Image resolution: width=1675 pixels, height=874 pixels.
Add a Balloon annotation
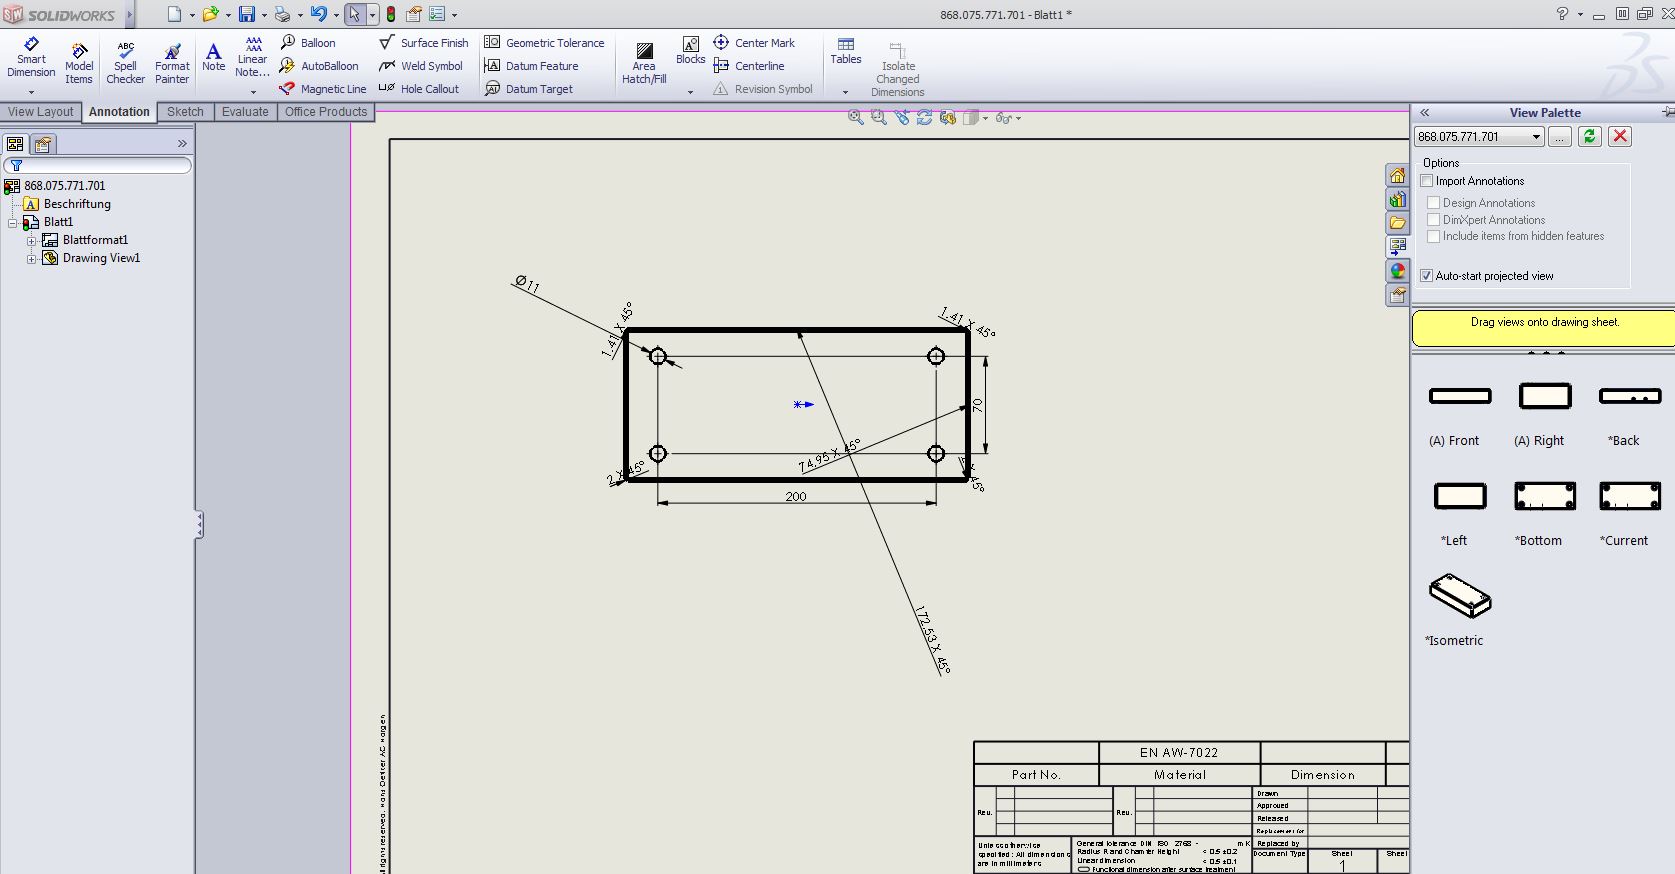308,43
